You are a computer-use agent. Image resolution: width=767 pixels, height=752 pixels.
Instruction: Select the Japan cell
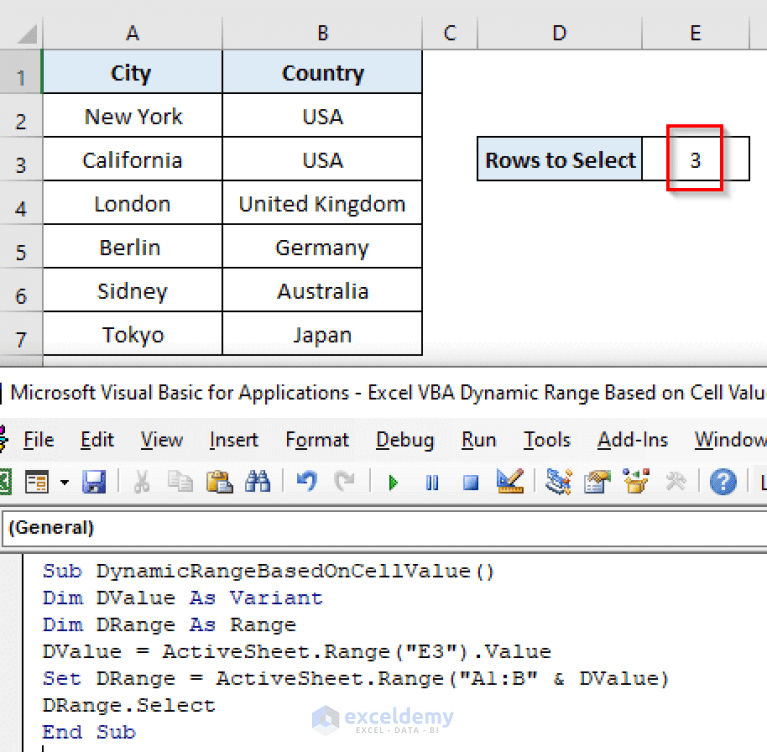[322, 334]
